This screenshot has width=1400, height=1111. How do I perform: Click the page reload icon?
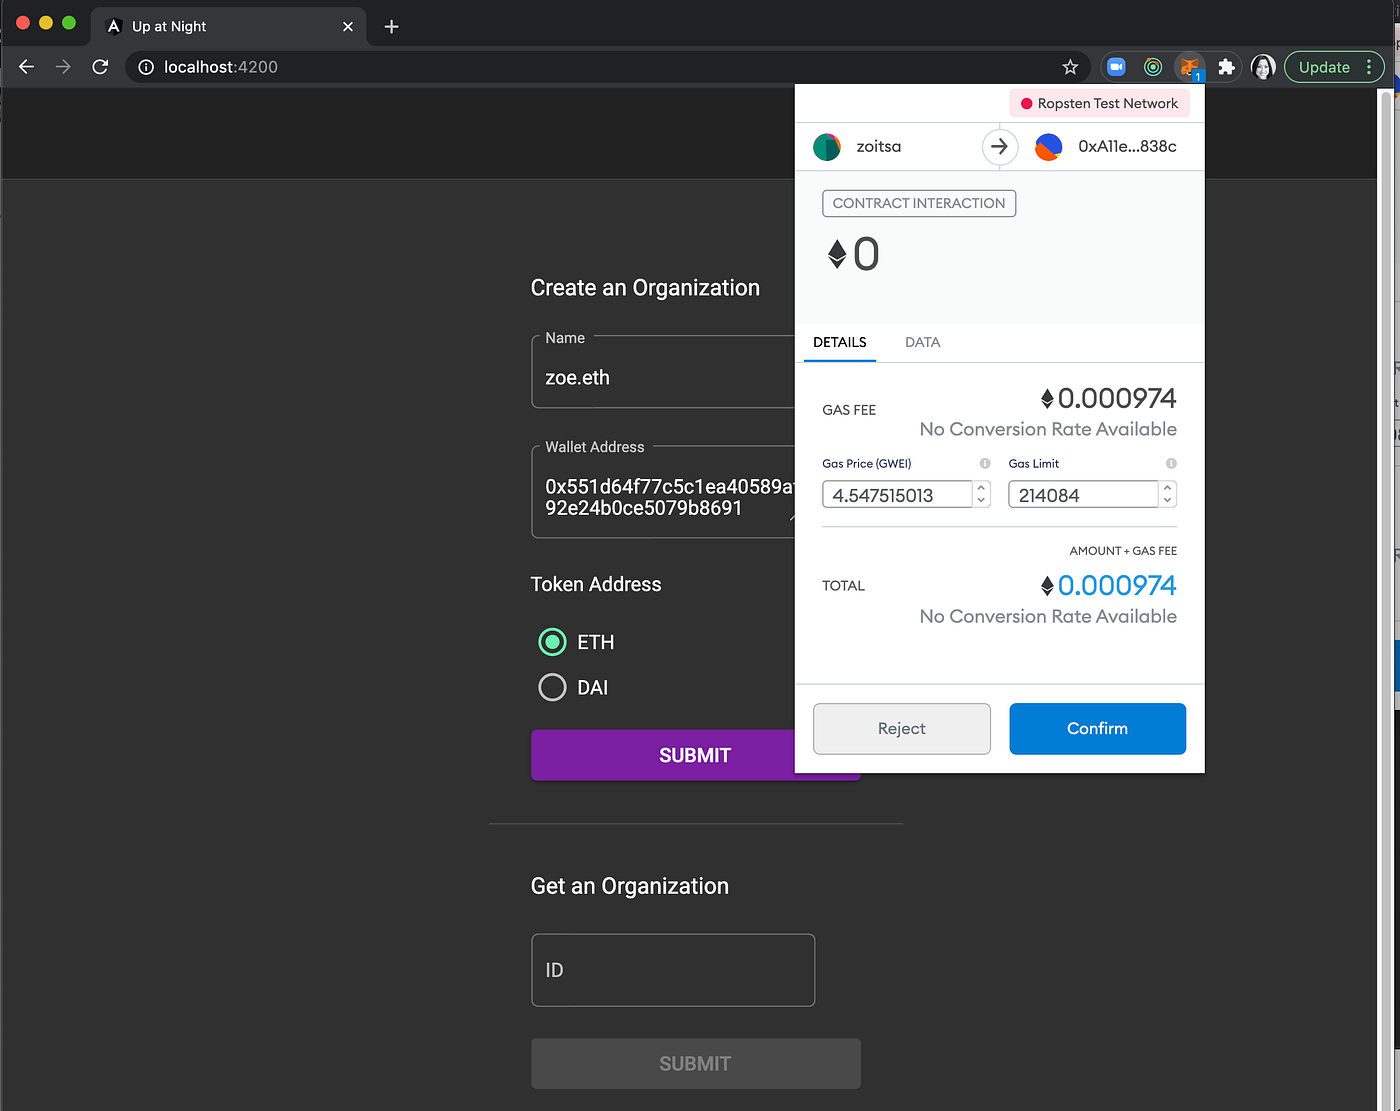(x=100, y=67)
